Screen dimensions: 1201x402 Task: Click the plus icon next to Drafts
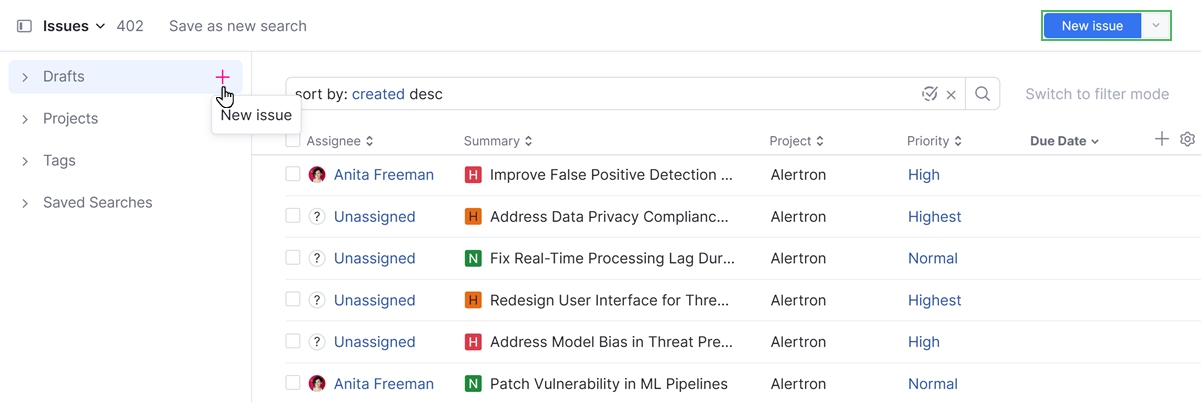coord(222,77)
